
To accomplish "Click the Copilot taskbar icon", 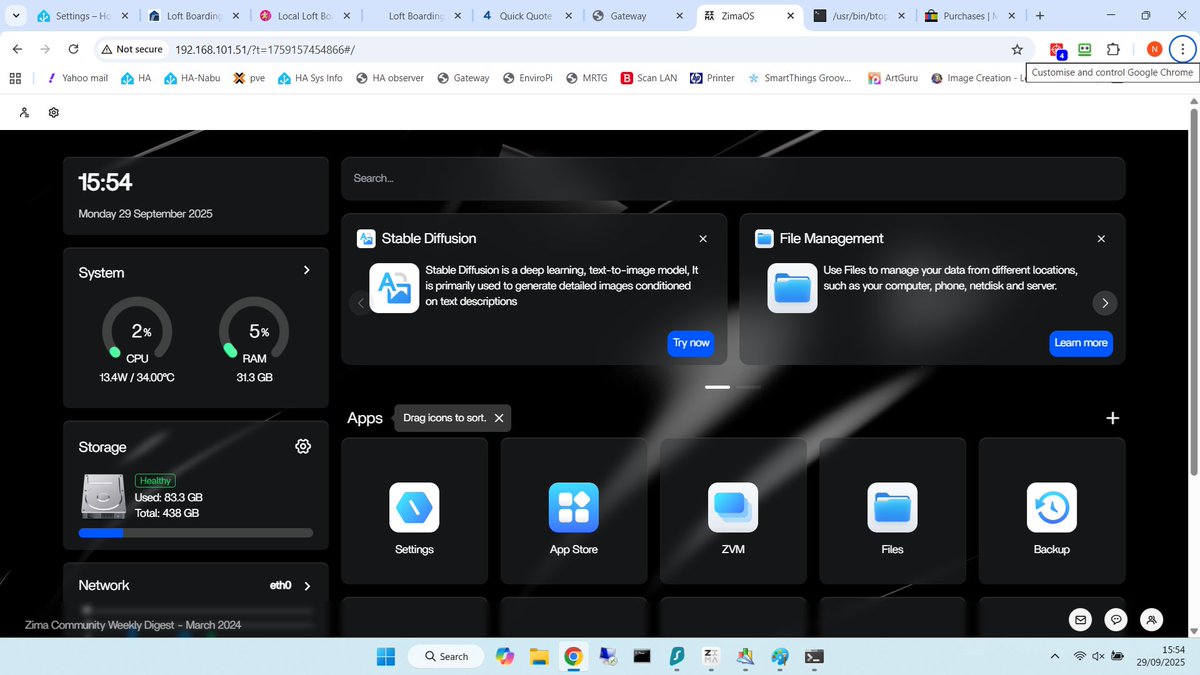I will click(506, 656).
